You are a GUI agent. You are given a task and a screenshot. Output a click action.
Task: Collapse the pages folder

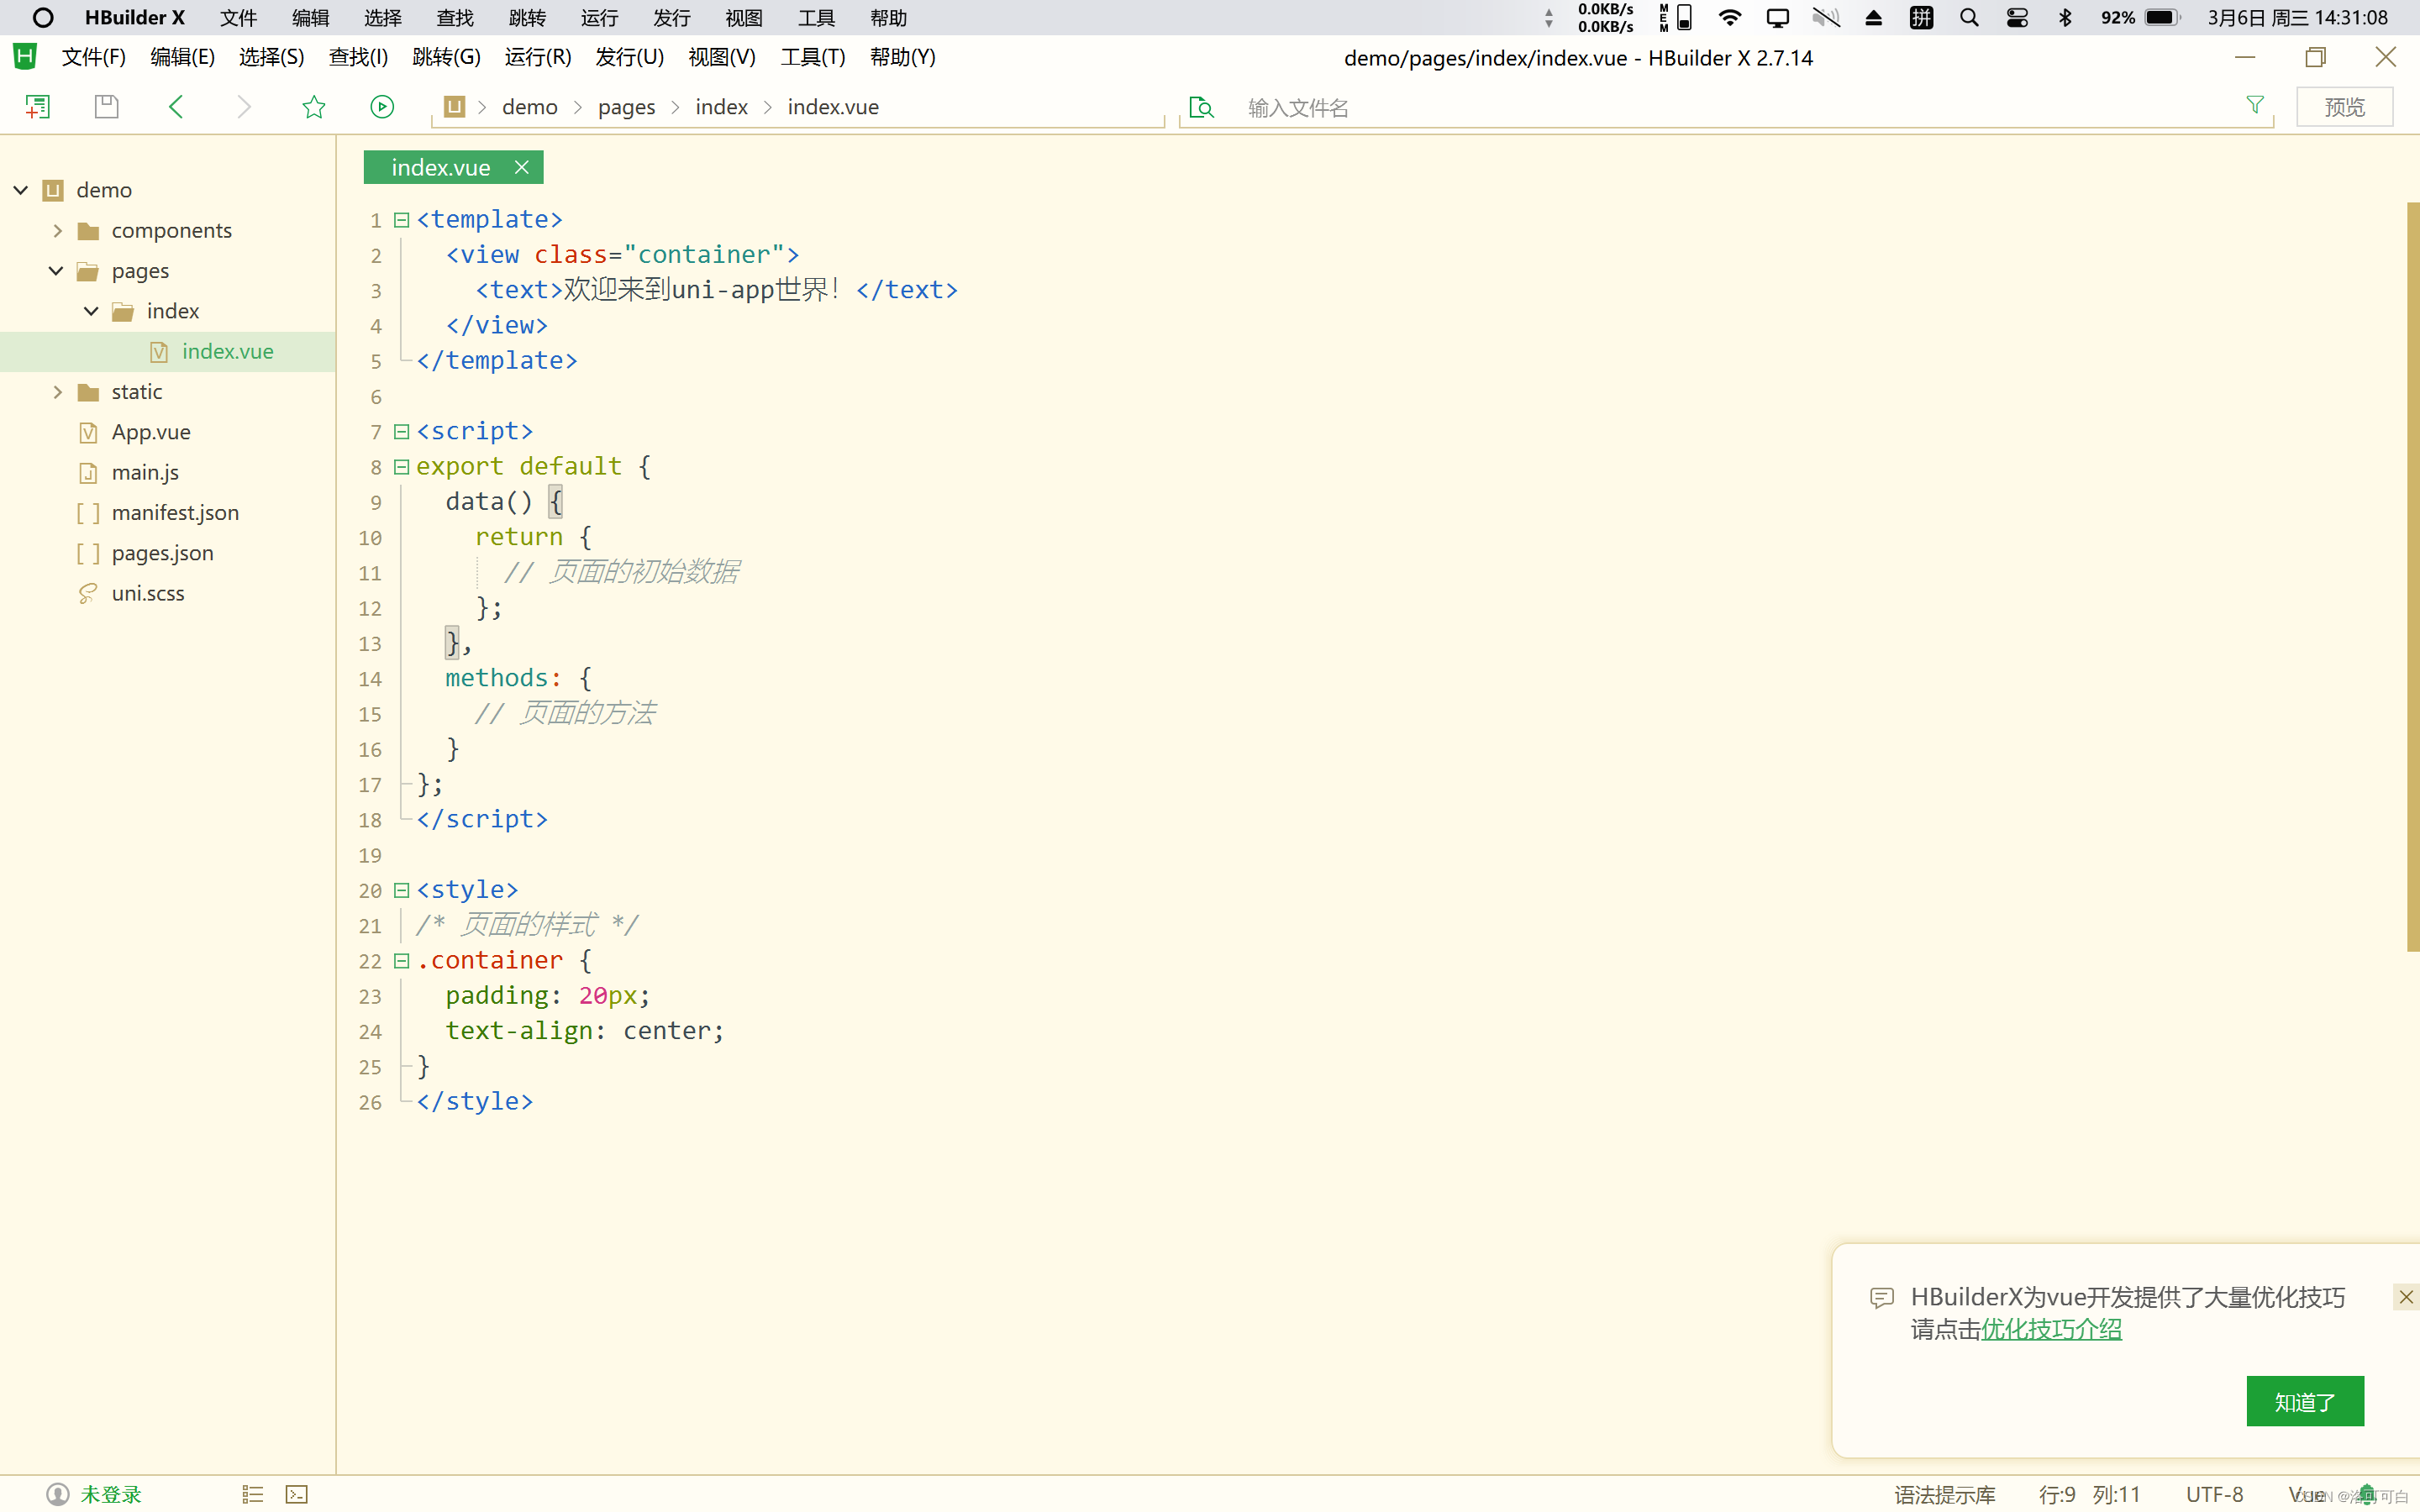(56, 271)
